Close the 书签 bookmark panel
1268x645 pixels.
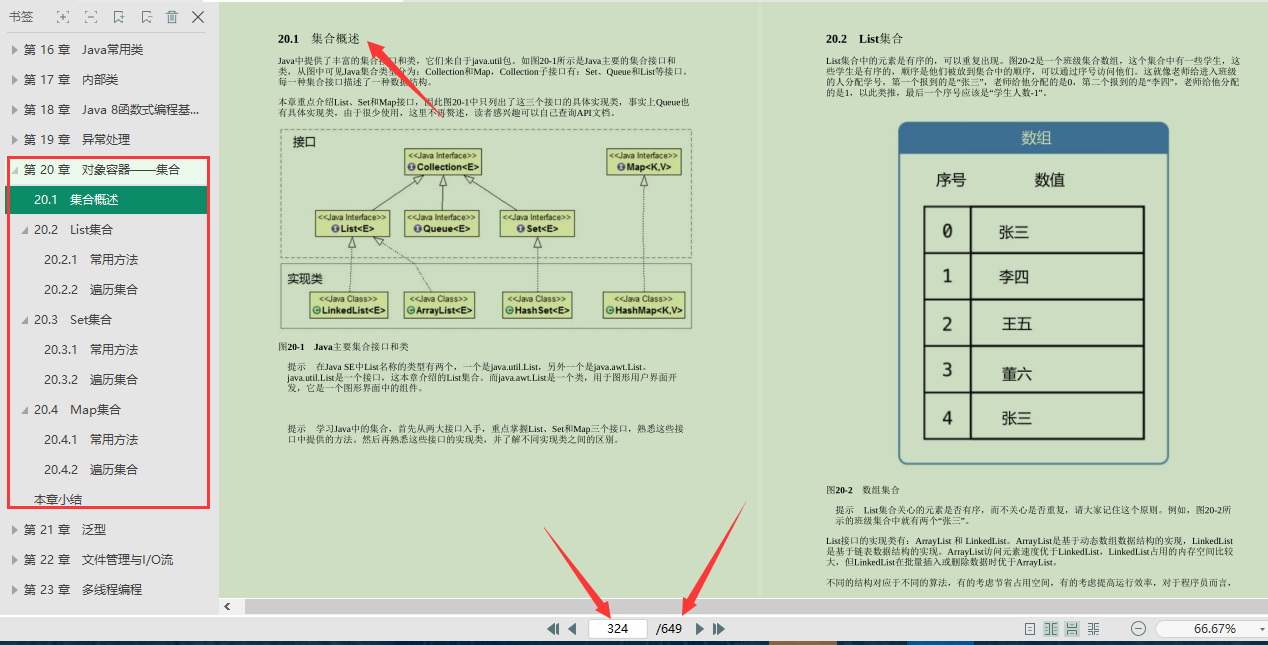pyautogui.click(x=198, y=17)
